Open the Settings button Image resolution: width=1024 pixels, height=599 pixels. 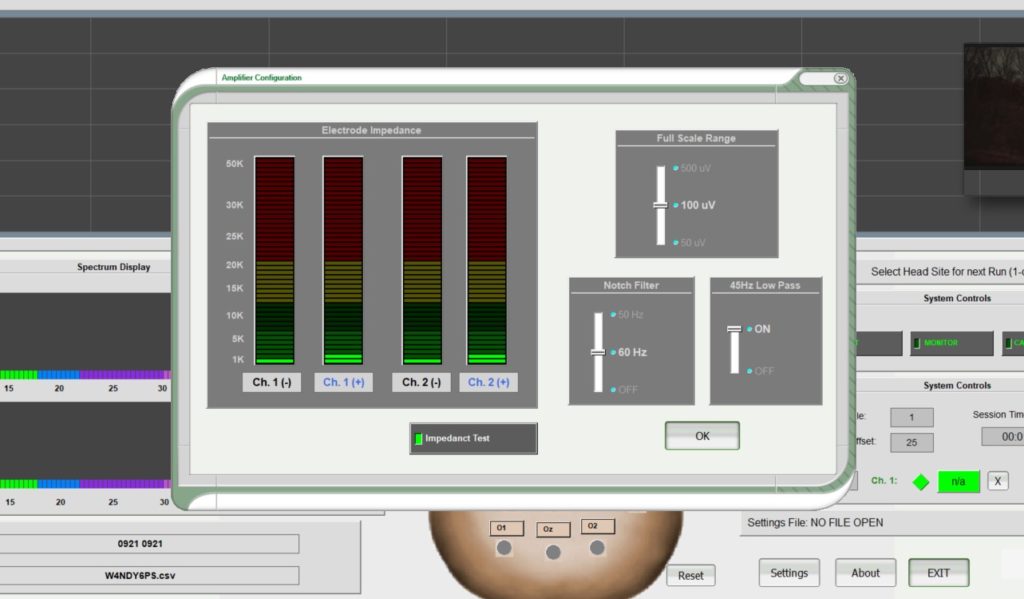pos(788,573)
